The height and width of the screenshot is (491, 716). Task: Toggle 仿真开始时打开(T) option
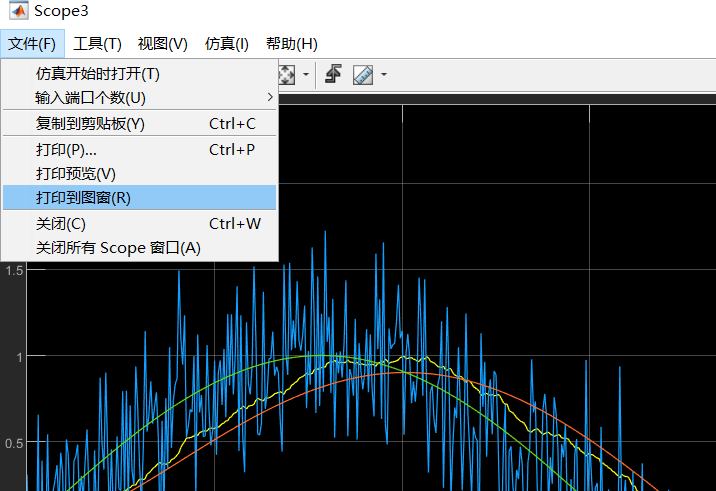140,74
